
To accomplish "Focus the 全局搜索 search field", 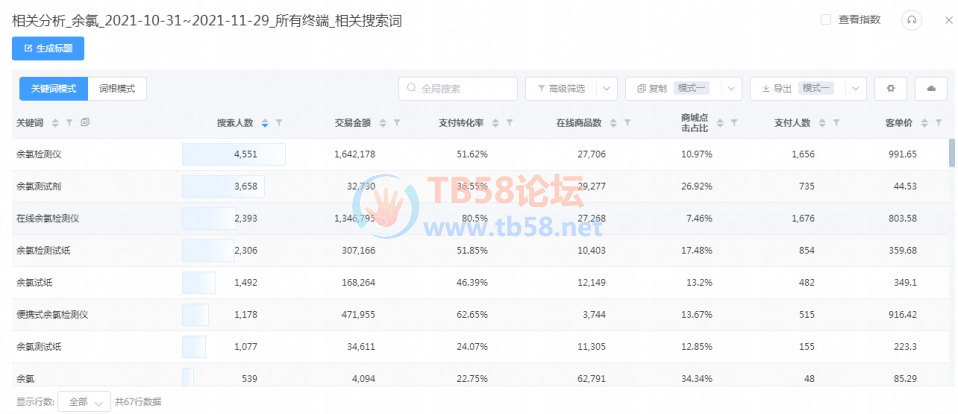I will point(458,89).
